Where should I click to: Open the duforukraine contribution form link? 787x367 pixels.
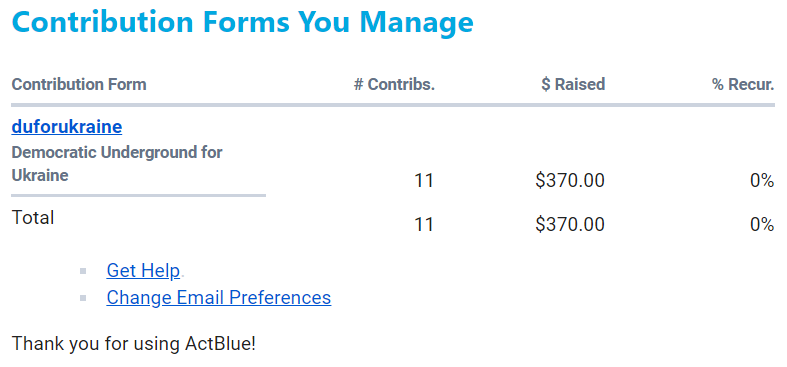pyautogui.click(x=67, y=127)
